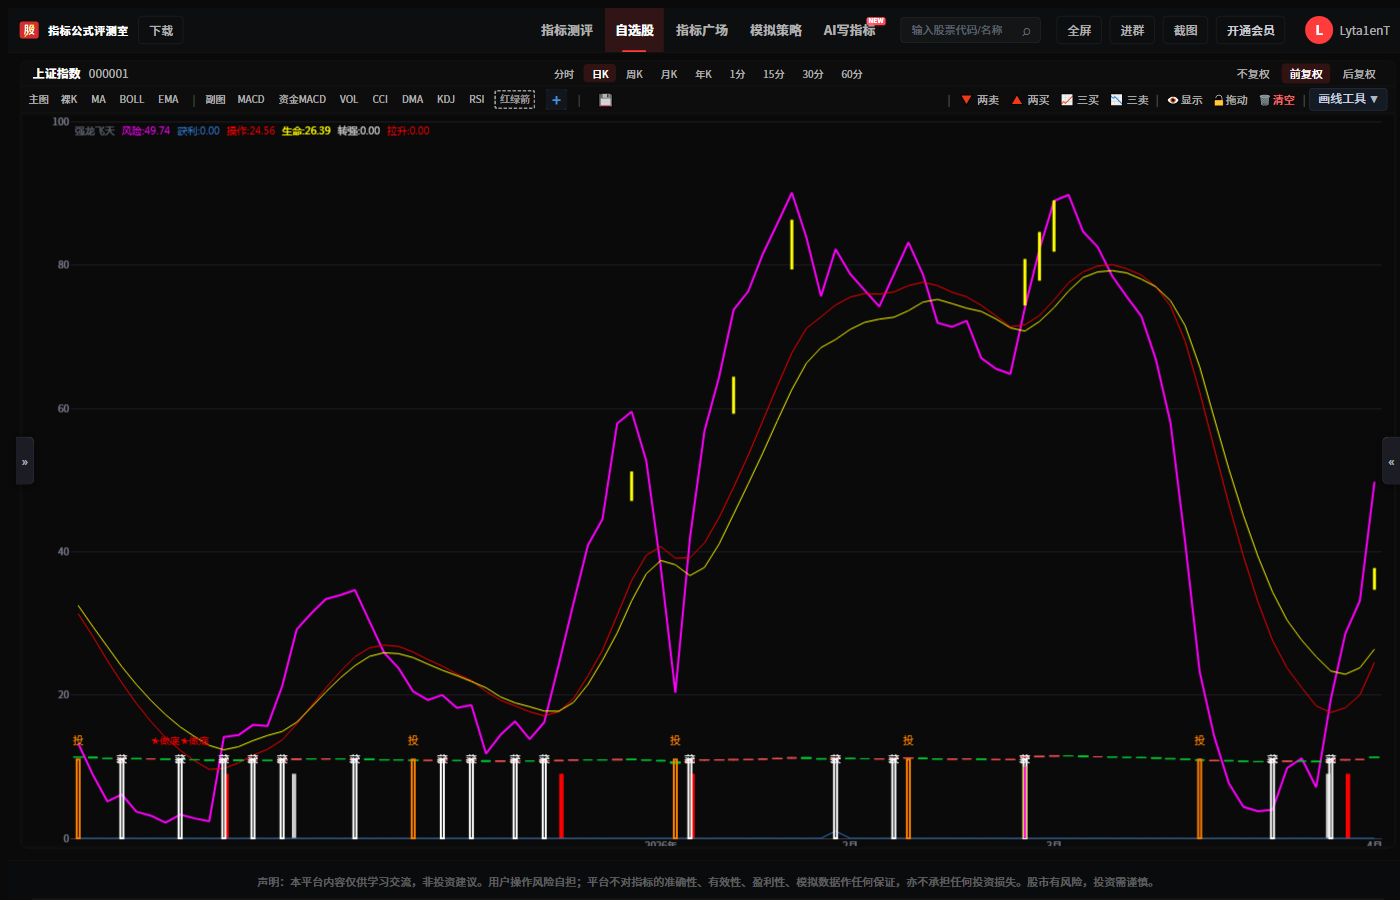This screenshot has width=1400, height=900.
Task: Select CCI sub-chart indicator
Action: coord(380,100)
